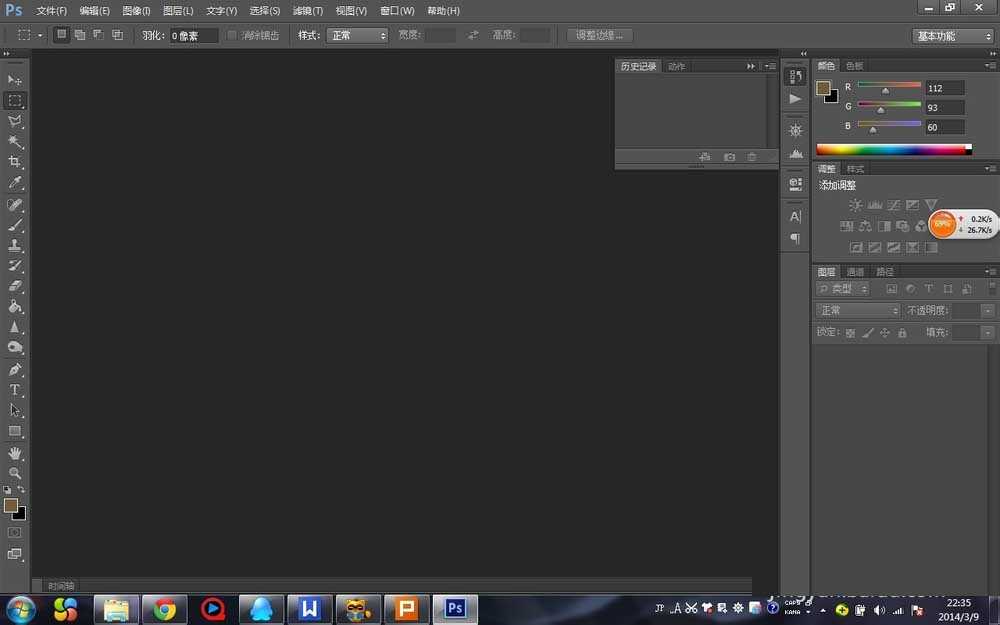The width and height of the screenshot is (1000, 625).
Task: Select the Hand tool
Action: pos(15,453)
